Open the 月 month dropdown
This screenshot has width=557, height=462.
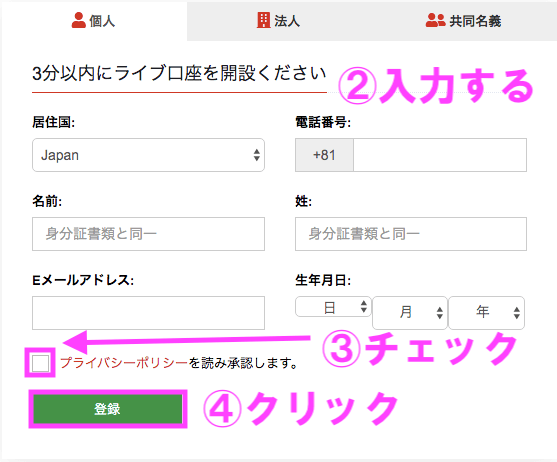pyautogui.click(x=410, y=313)
